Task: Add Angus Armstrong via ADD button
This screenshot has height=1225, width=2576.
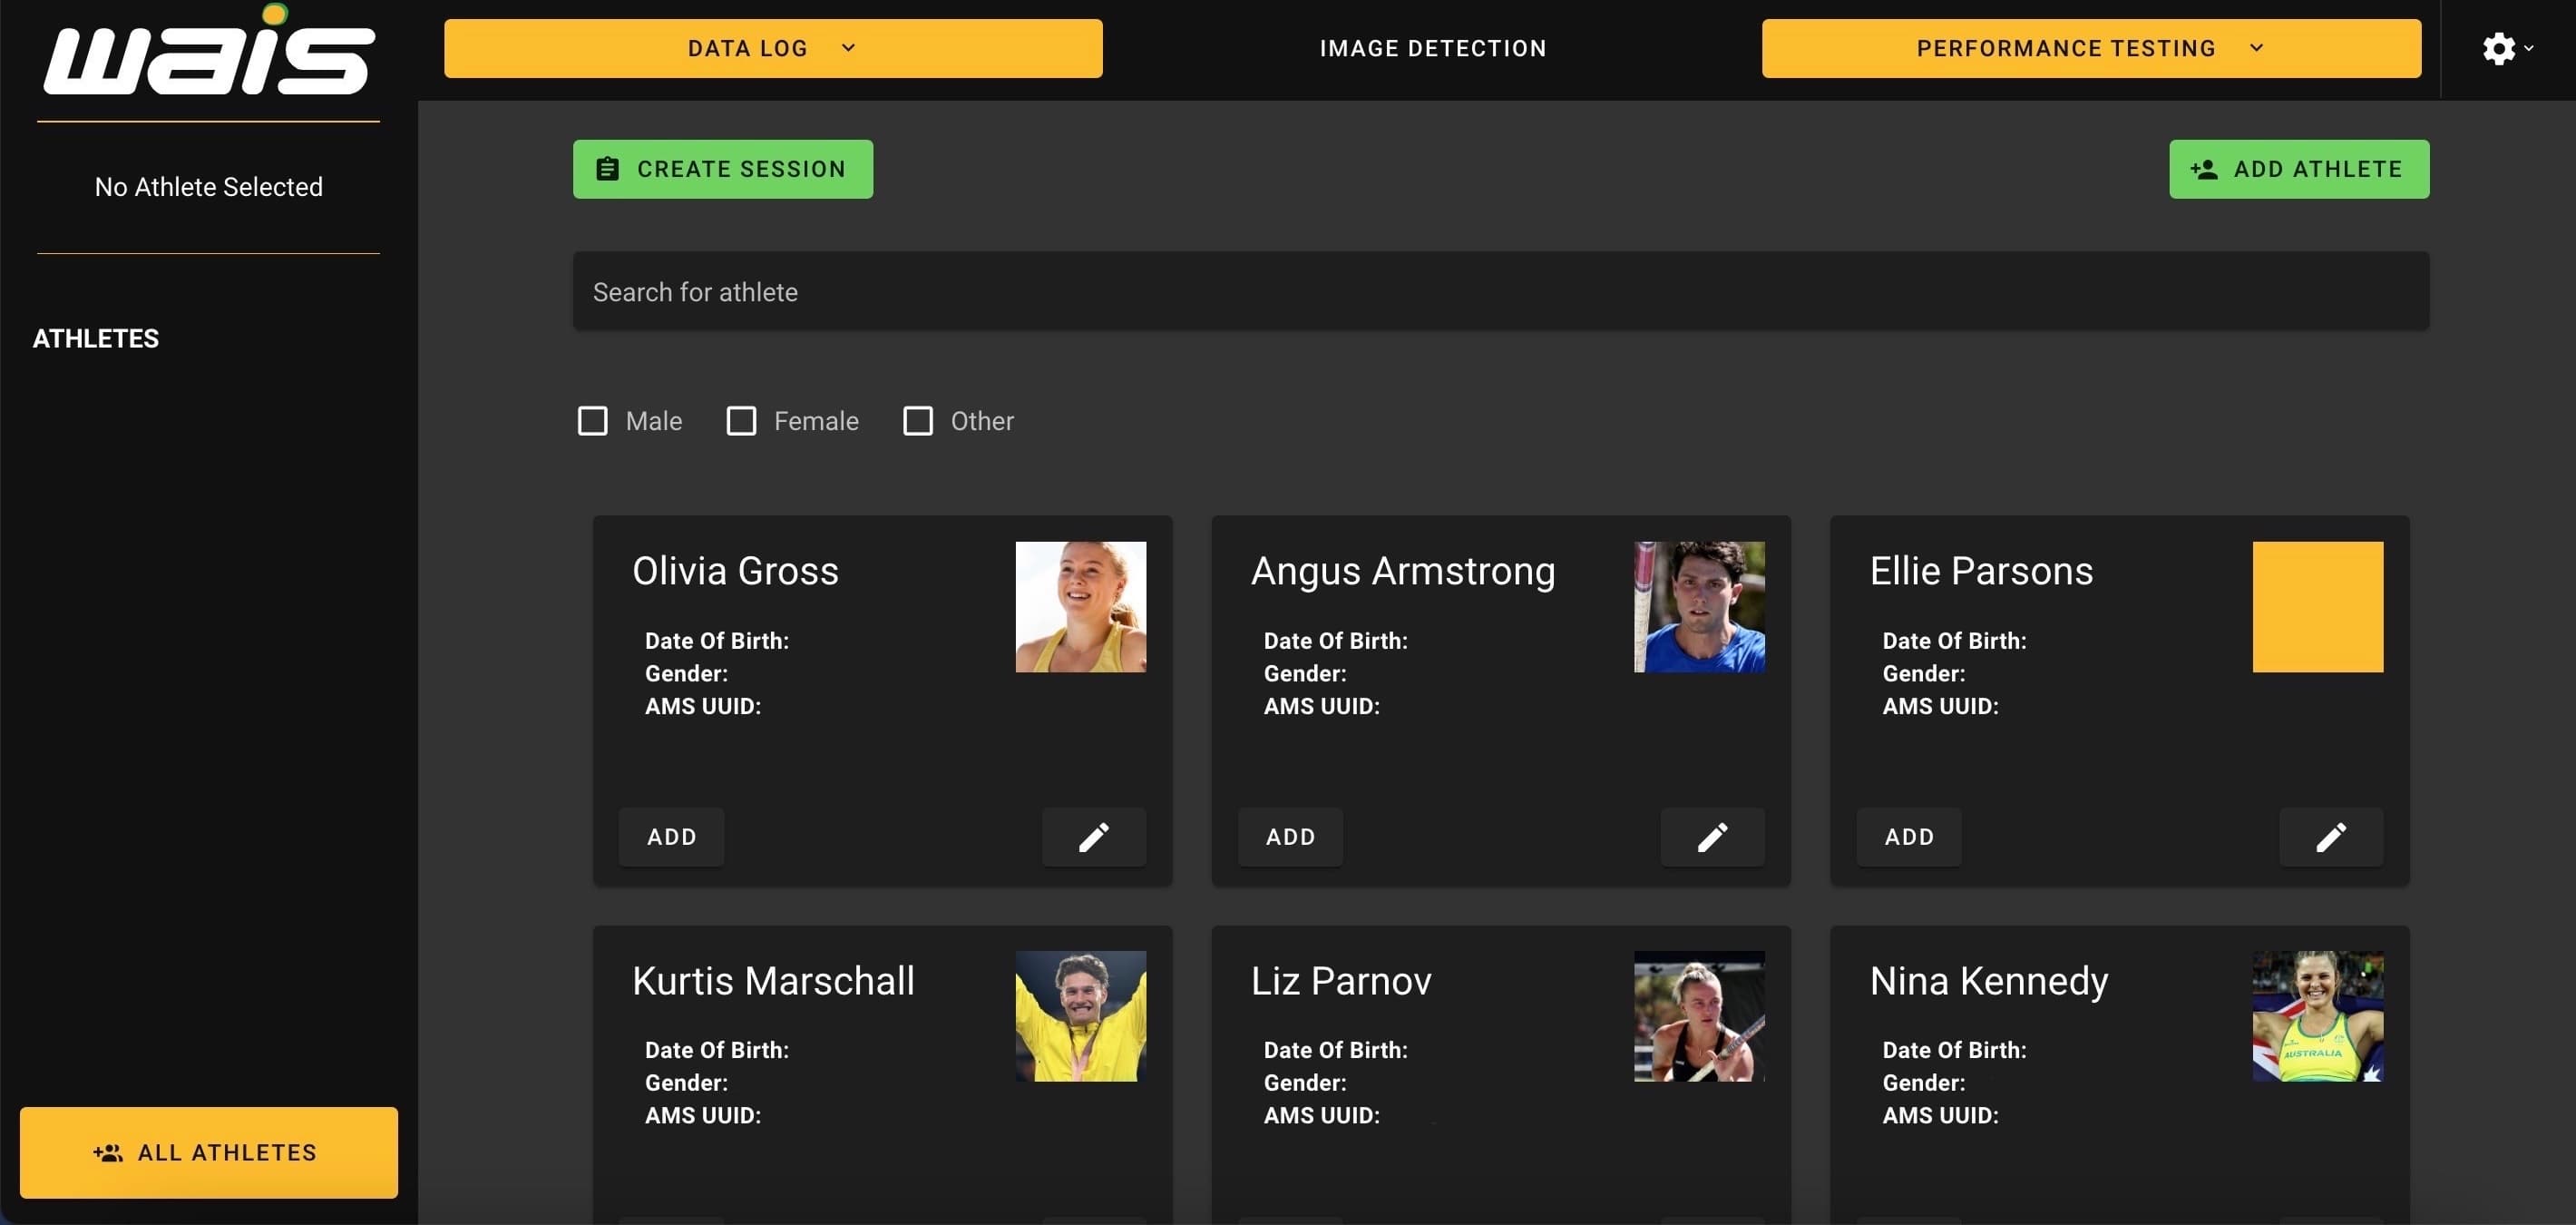Action: point(1290,837)
